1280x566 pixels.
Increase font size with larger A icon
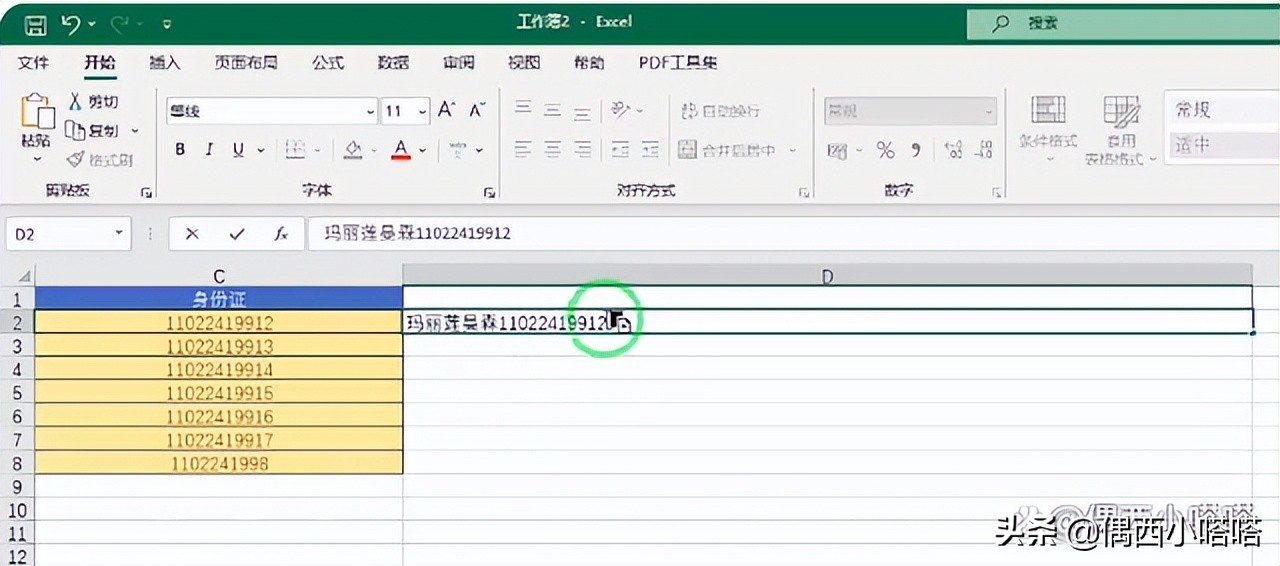coord(447,110)
